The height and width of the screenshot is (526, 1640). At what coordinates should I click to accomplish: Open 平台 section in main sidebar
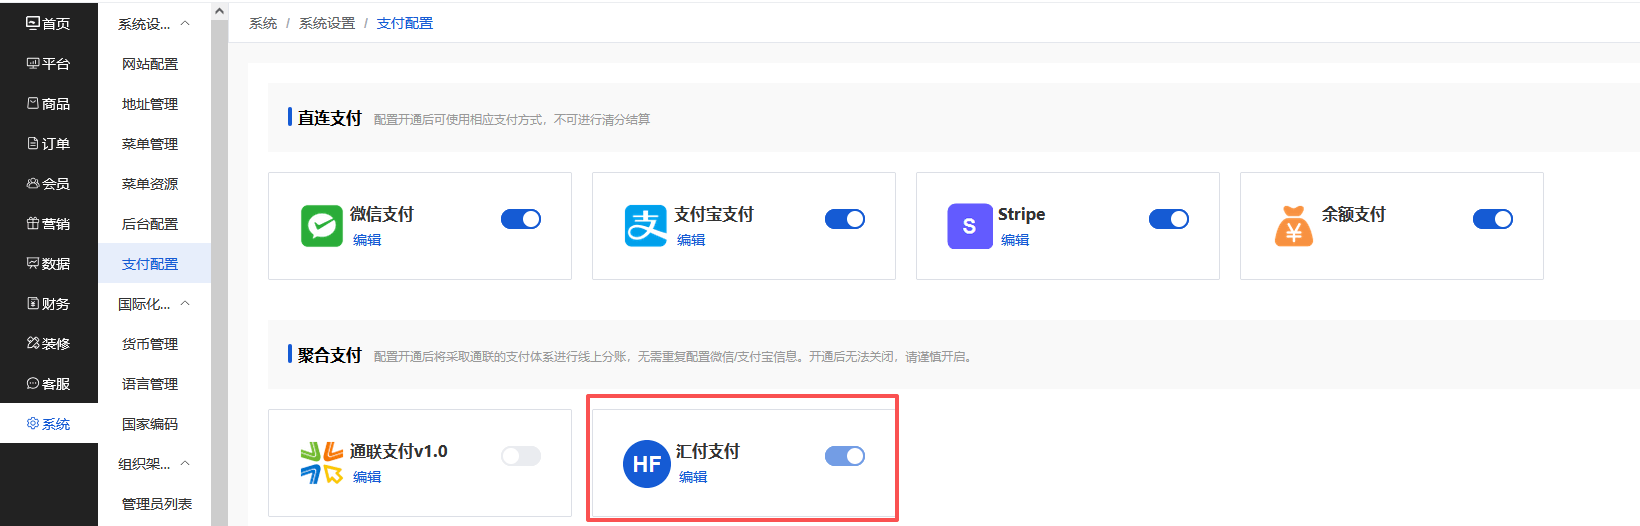coord(48,63)
